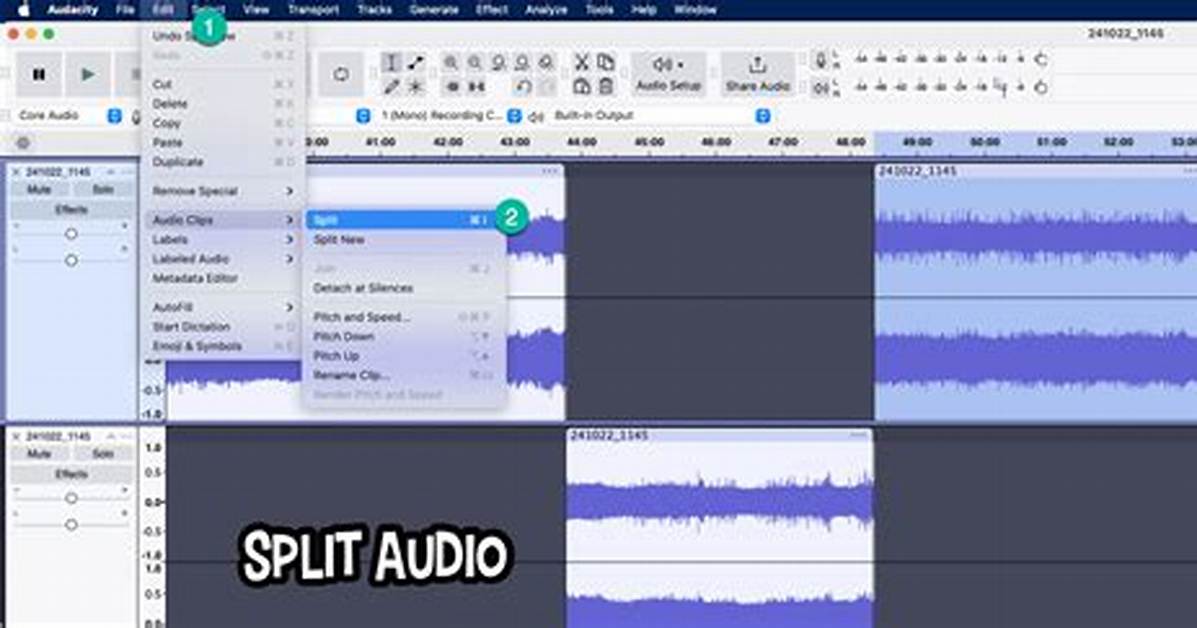1197x628 pixels.
Task: Click the Zoom Toggle icon
Action: pyautogui.click(x=547, y=63)
